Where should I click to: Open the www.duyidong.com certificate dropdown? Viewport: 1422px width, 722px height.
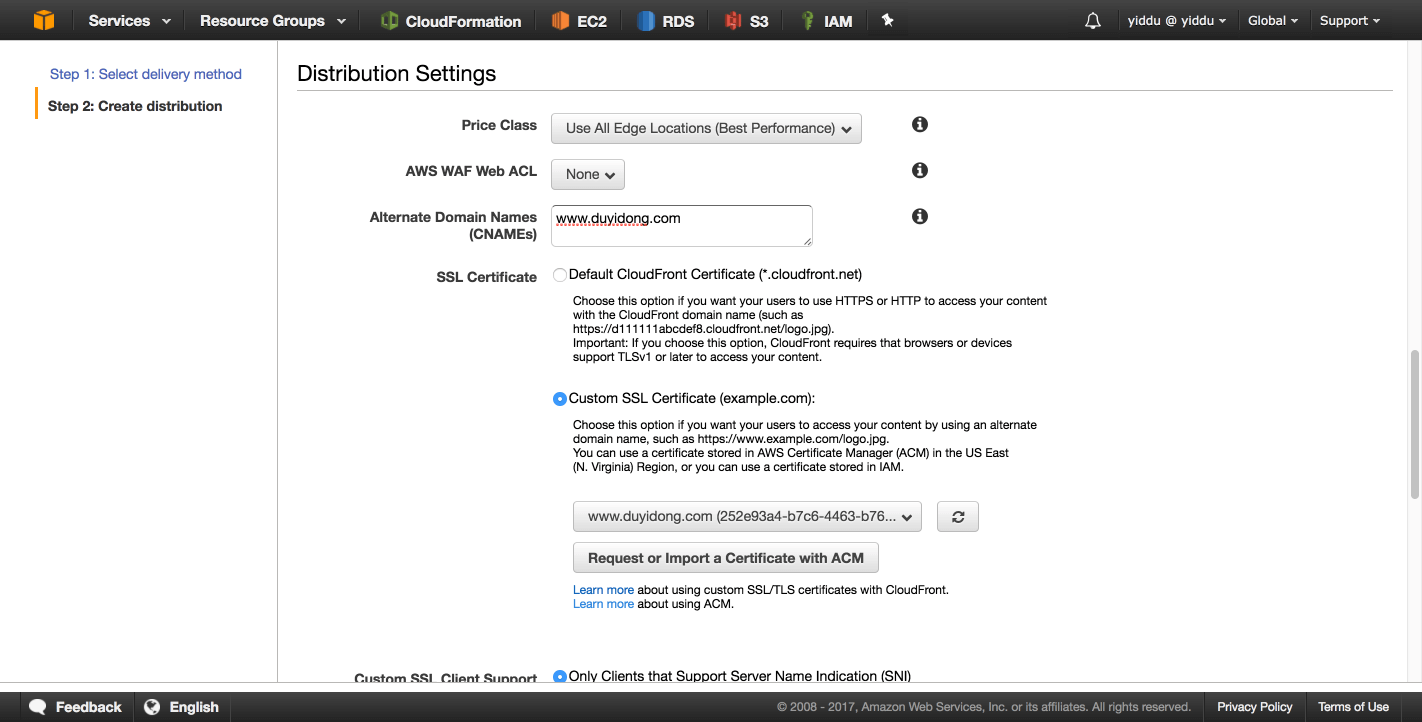pos(747,516)
